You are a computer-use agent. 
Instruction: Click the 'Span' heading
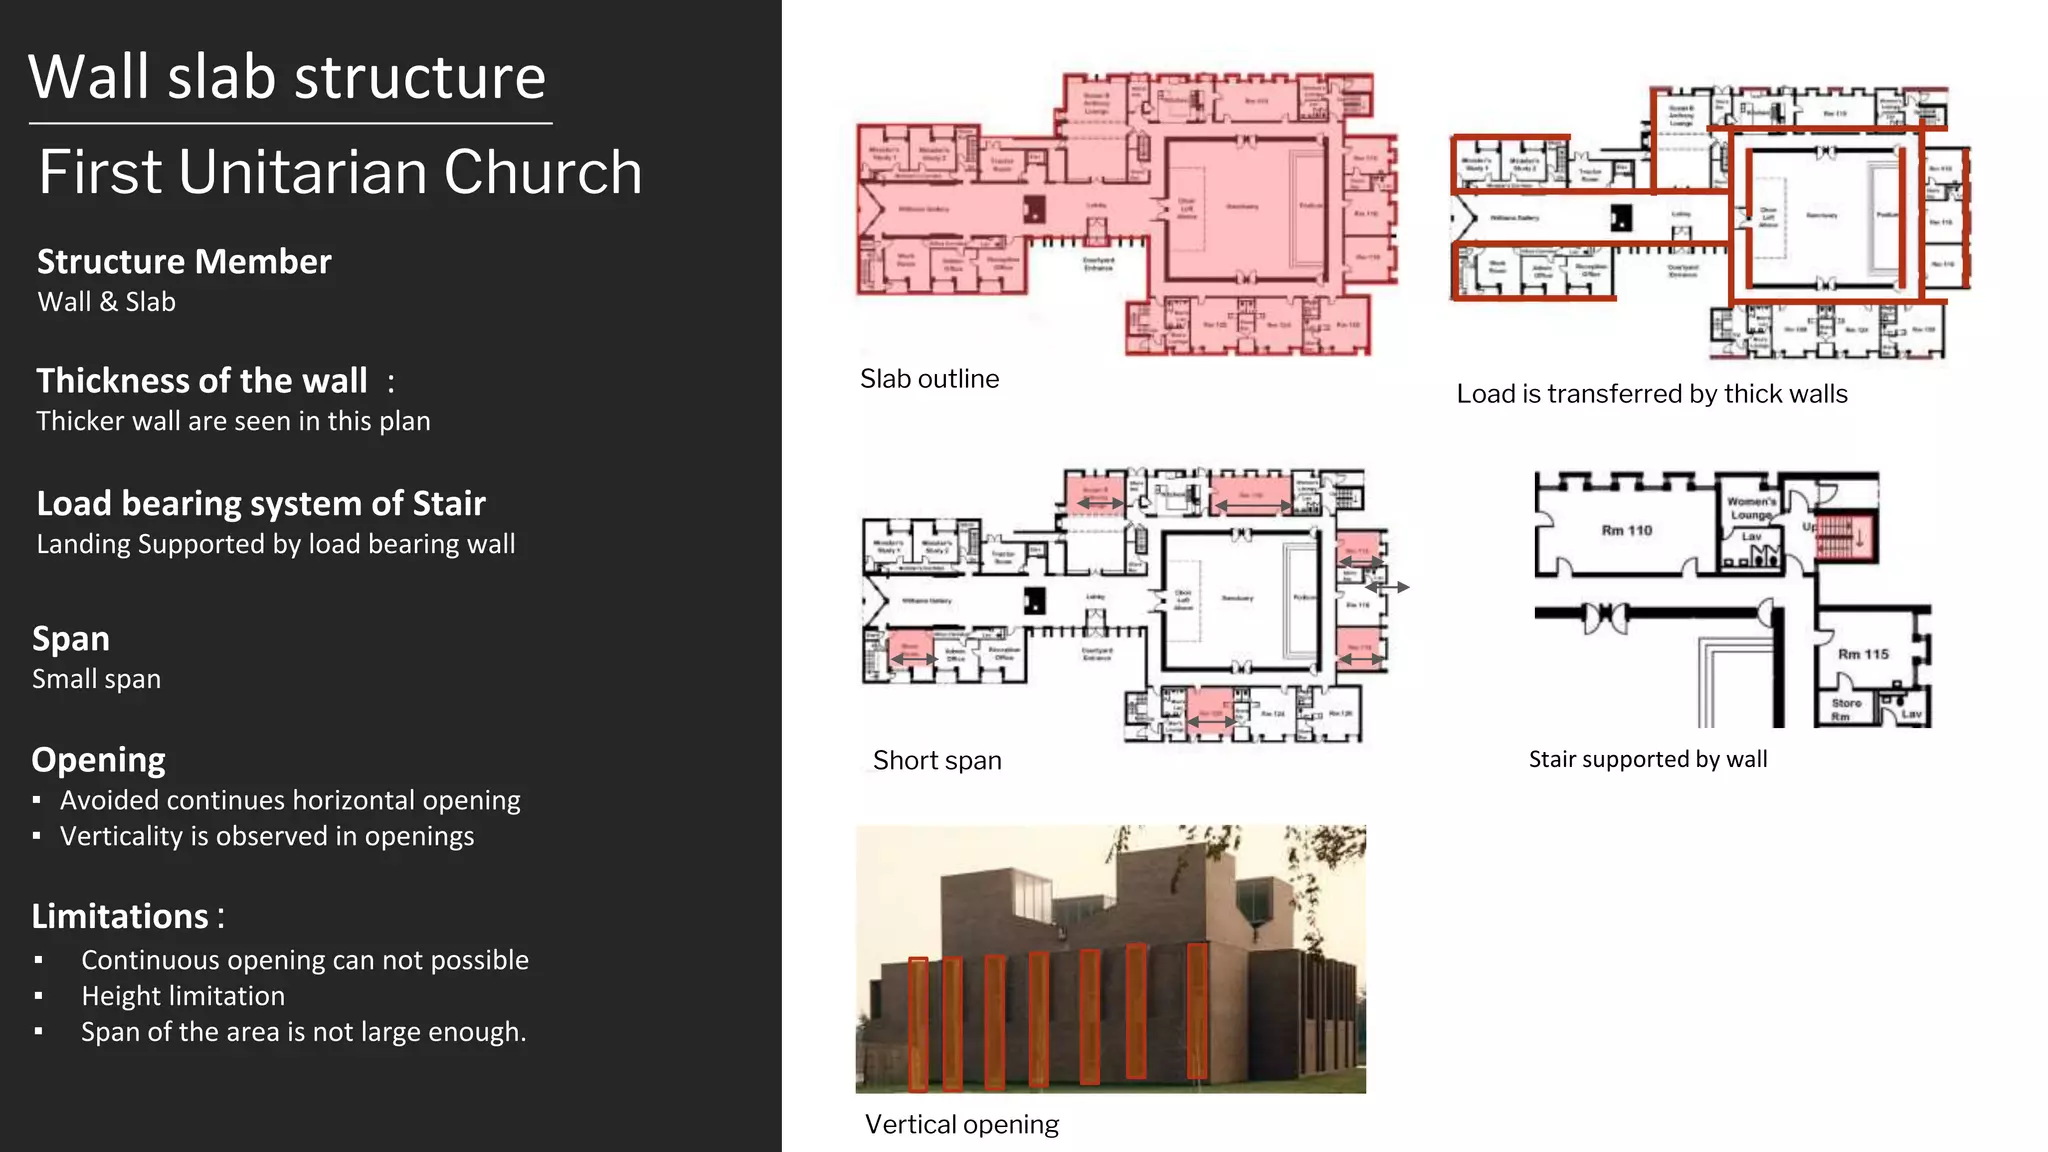[x=71, y=639]
